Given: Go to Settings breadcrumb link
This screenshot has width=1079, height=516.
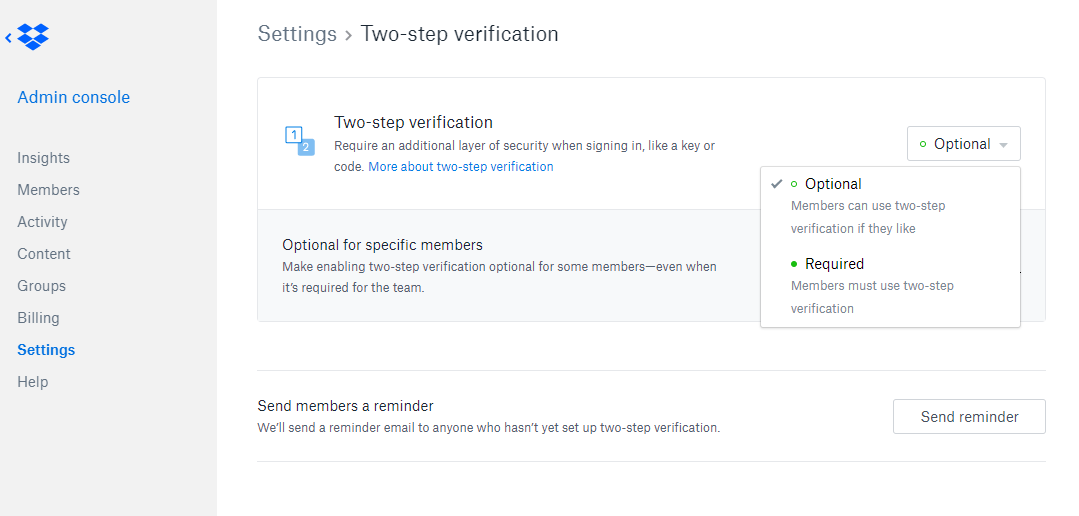Looking at the screenshot, I should click(x=297, y=34).
